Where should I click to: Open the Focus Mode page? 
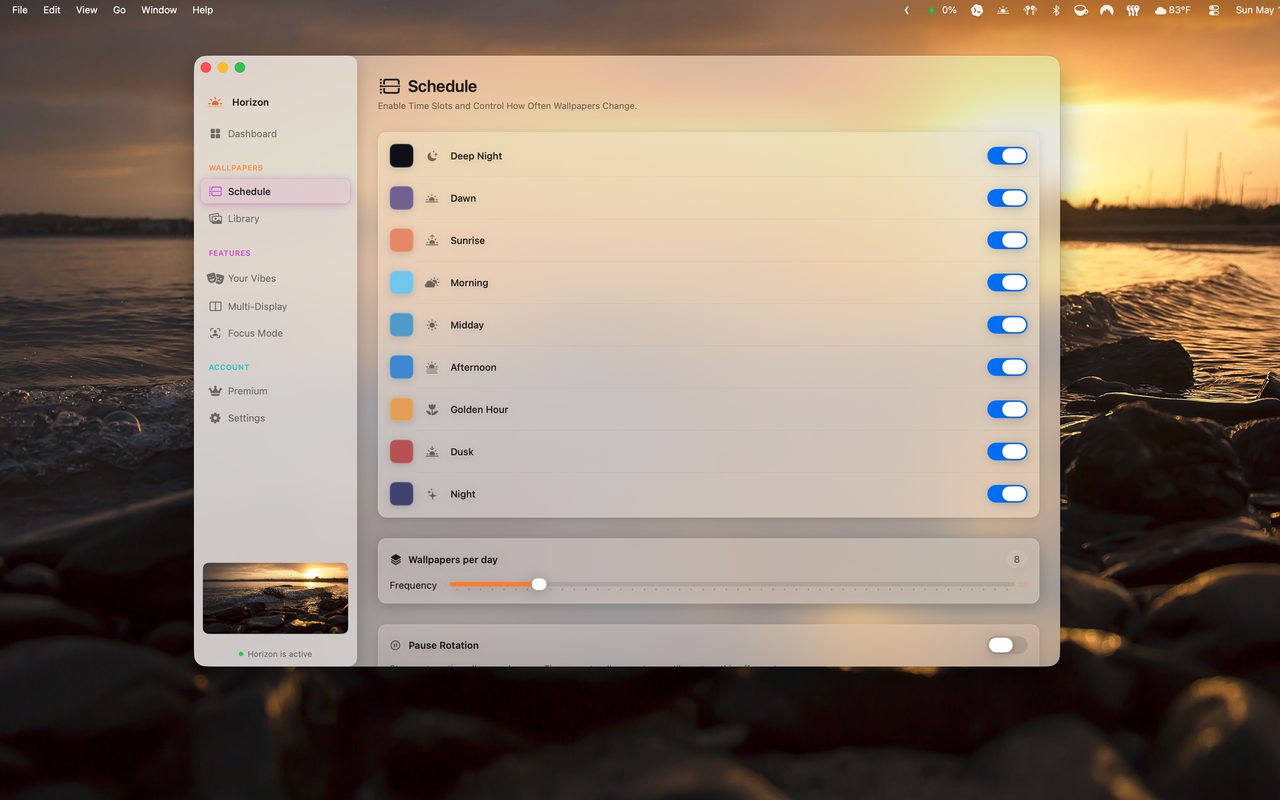[x=275, y=333]
